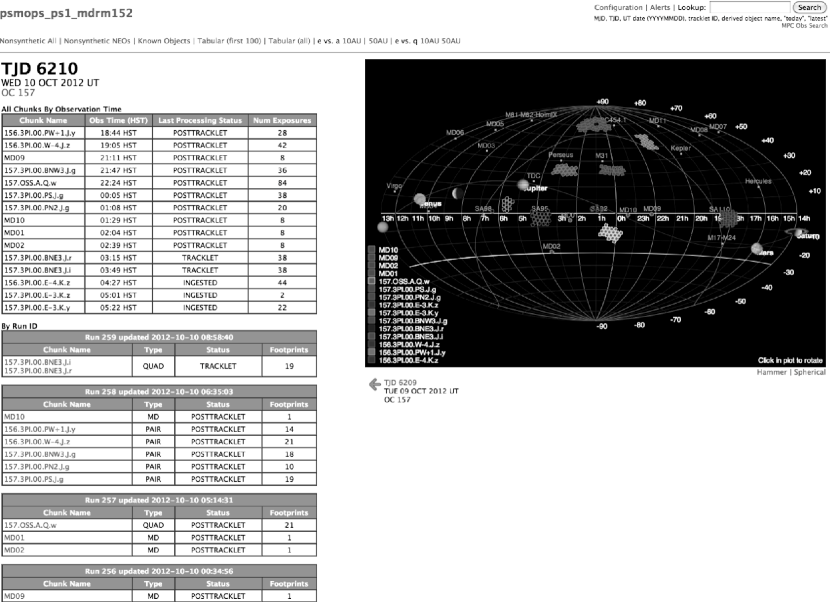This screenshot has width=830, height=602.
Task: Open the Tabular (all) view
Action: [289, 41]
